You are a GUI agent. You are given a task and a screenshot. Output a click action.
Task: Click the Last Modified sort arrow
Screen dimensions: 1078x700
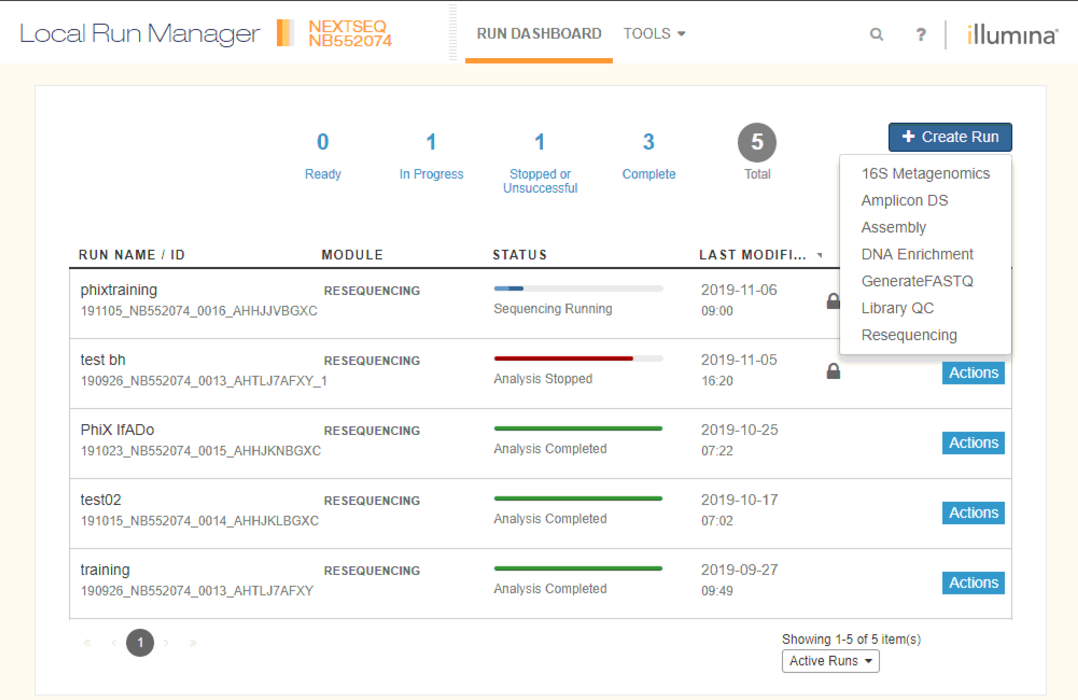pos(820,256)
